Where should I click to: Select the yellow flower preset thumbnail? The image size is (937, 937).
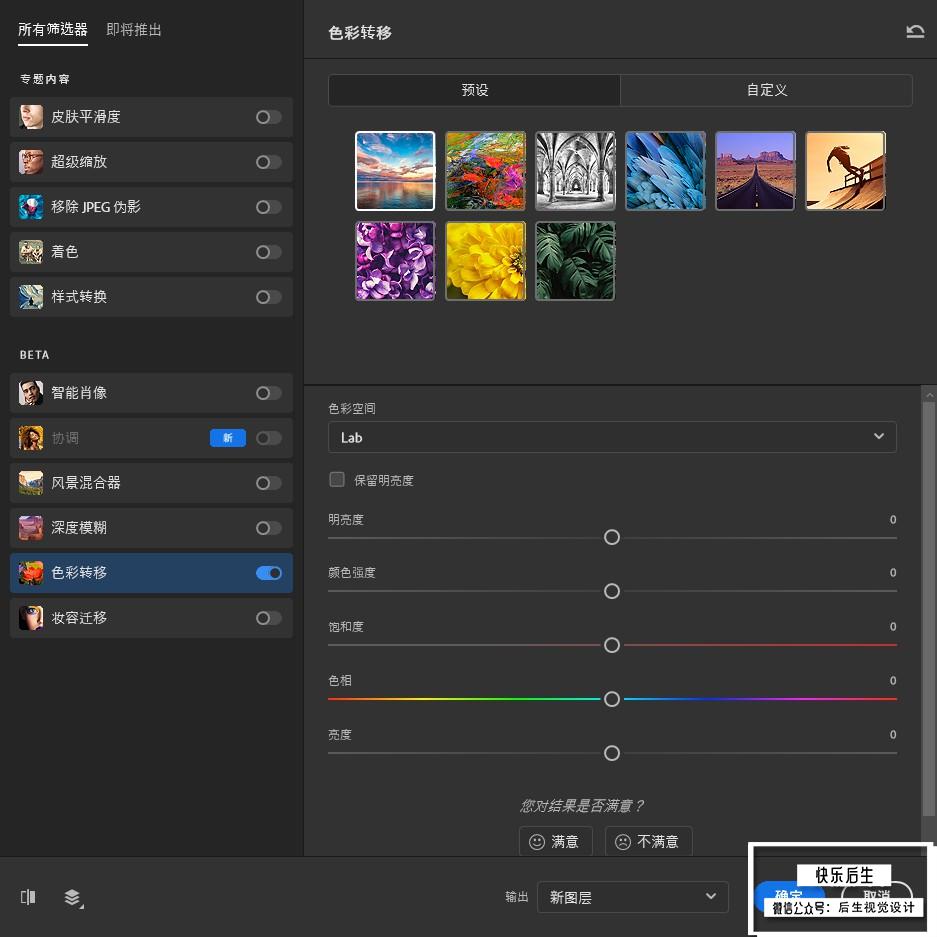(x=485, y=261)
